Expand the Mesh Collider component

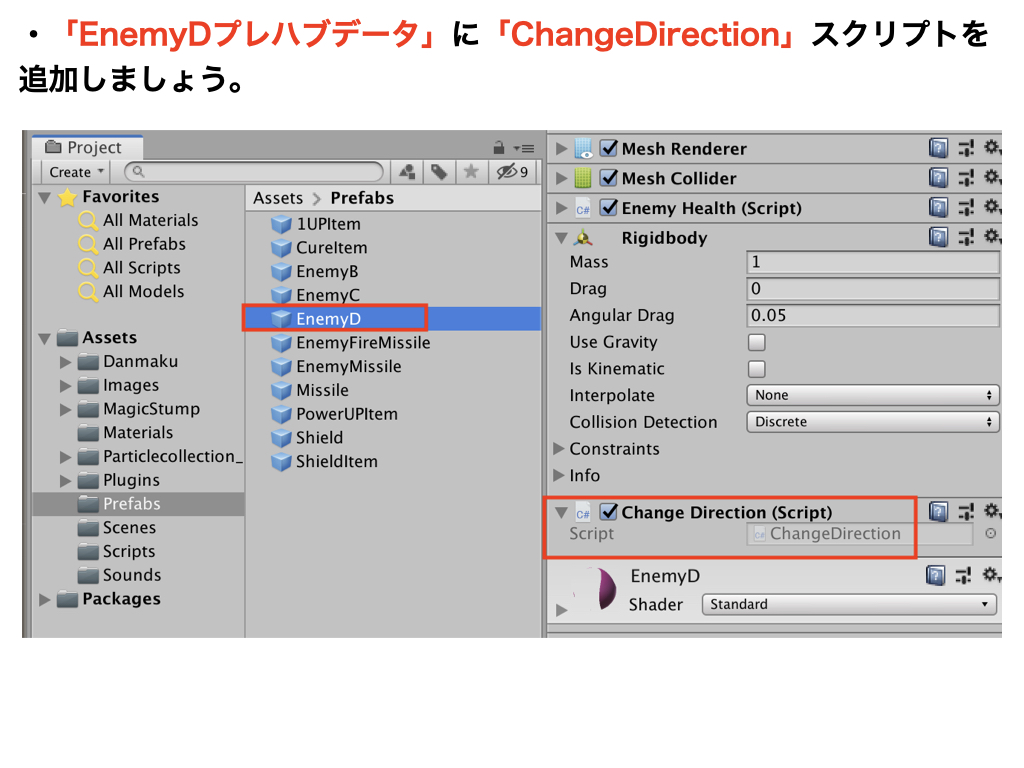click(561, 178)
